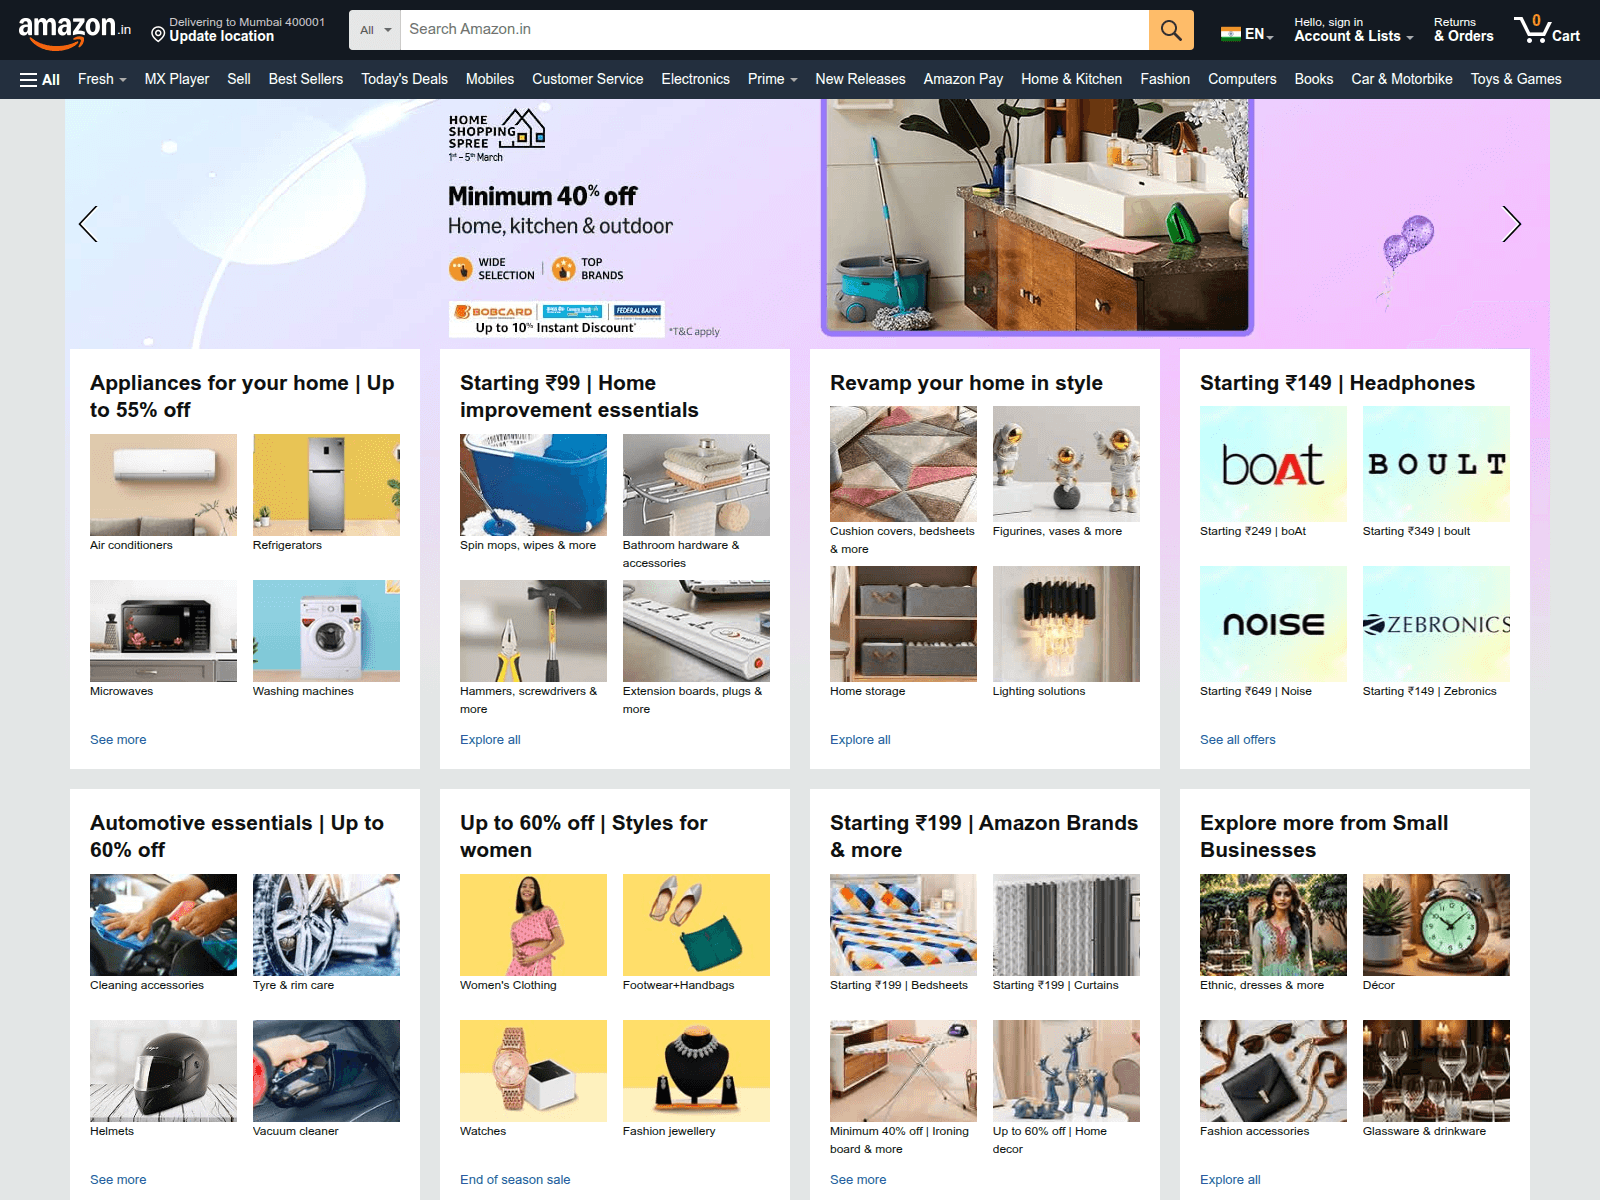Viewport: 1600px width, 1200px height.
Task: Open the Washing machines thumbnail
Action: tap(326, 631)
